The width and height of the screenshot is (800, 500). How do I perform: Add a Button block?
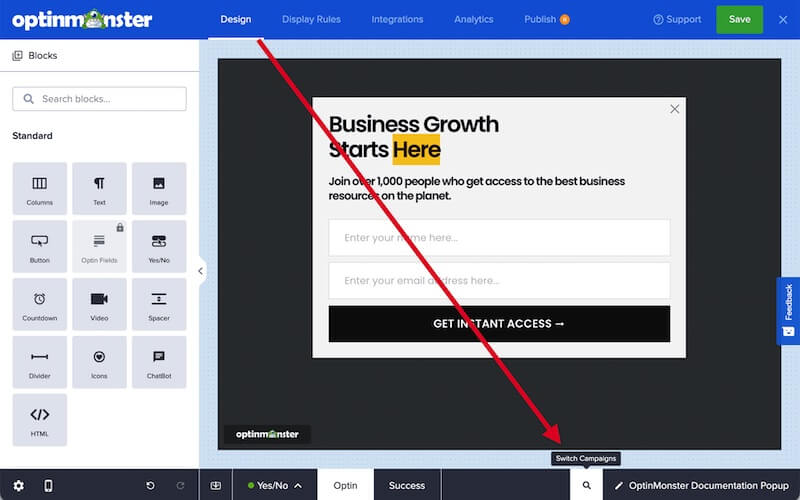click(x=40, y=246)
